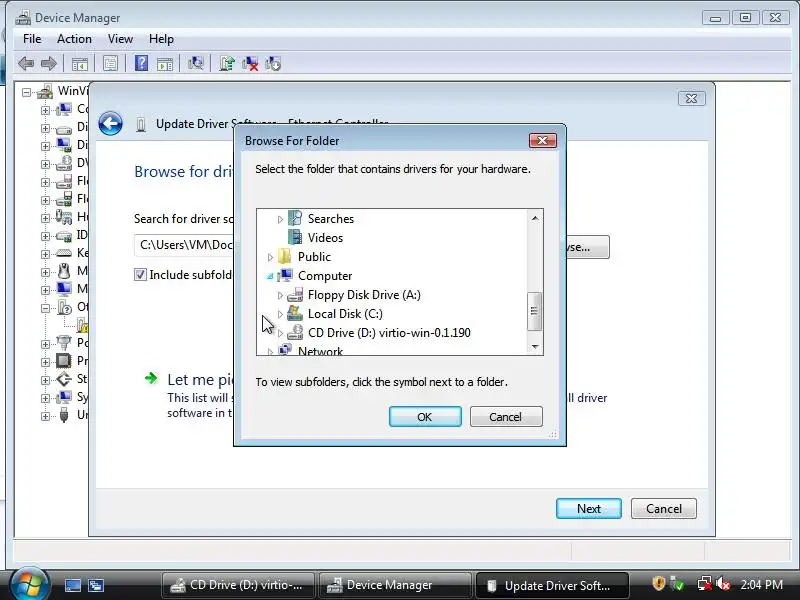Image resolution: width=800 pixels, height=600 pixels.
Task: Close the Update Driver Software window
Action: coord(691,98)
